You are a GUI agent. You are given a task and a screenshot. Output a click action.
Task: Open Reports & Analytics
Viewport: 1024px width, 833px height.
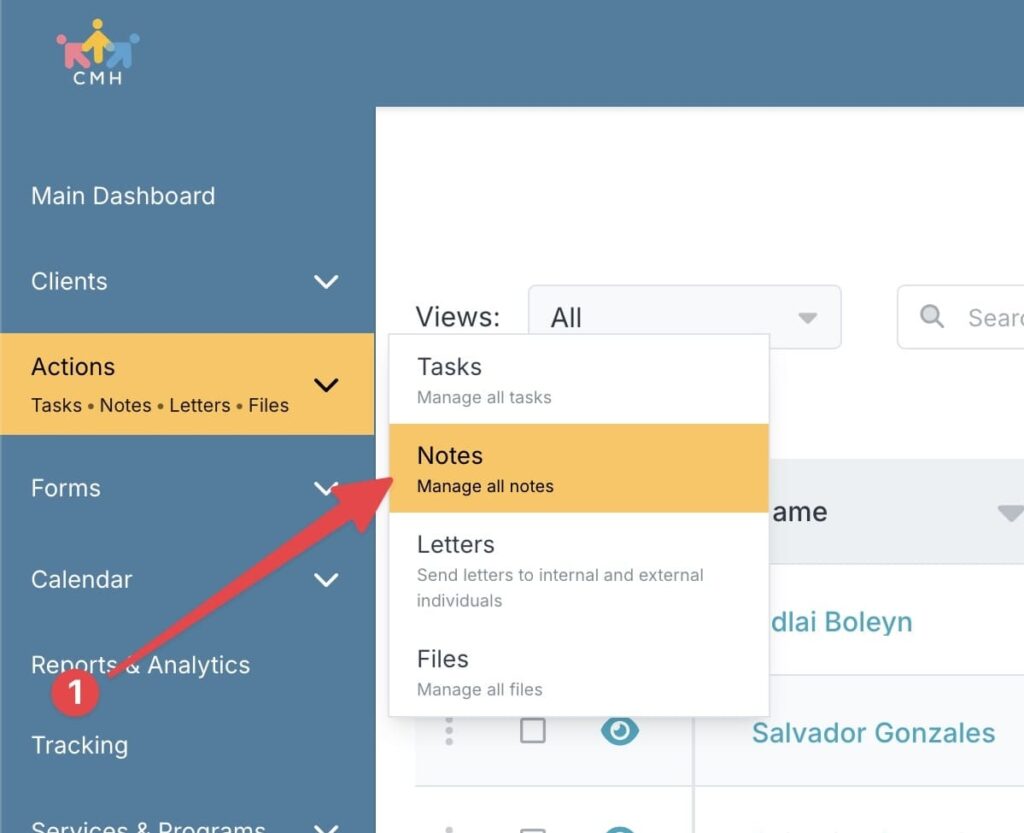pos(140,665)
